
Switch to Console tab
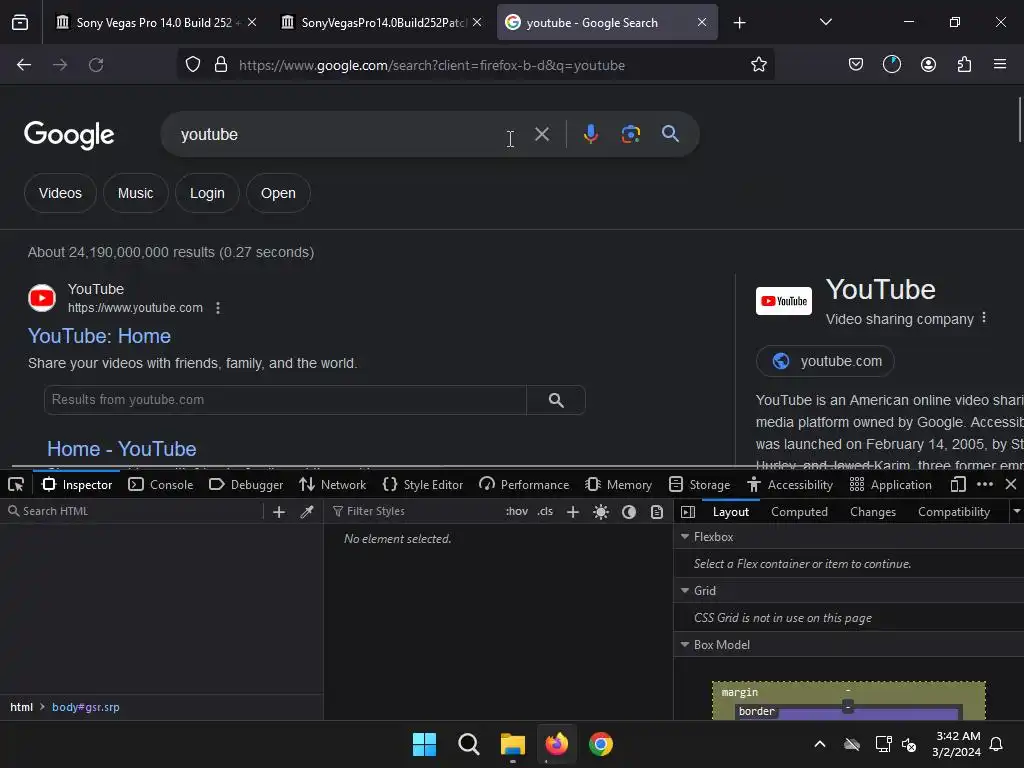pyautogui.click(x=161, y=485)
